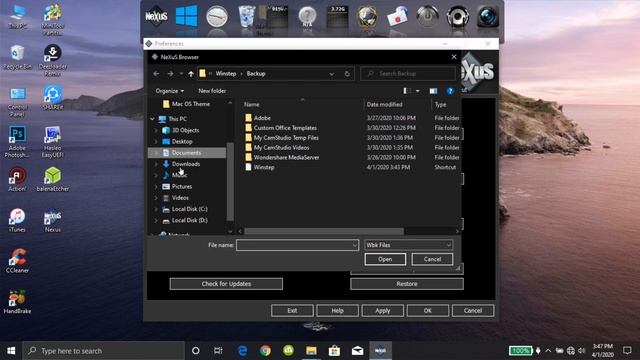Click the power button dock icon
This screenshot has height=360, width=640.
427,16
